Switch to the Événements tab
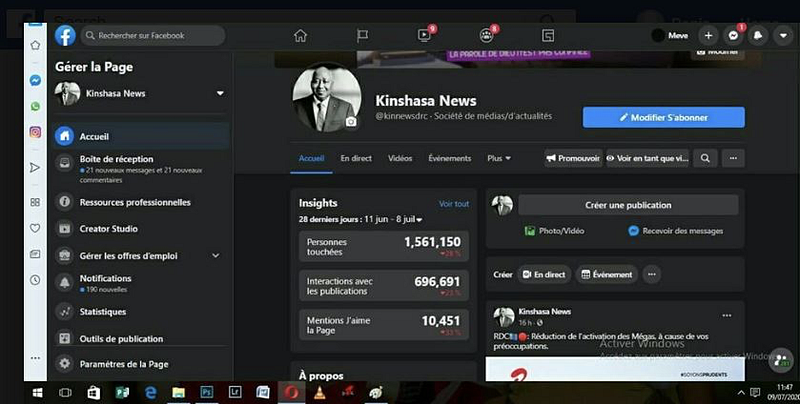 pyautogui.click(x=449, y=158)
